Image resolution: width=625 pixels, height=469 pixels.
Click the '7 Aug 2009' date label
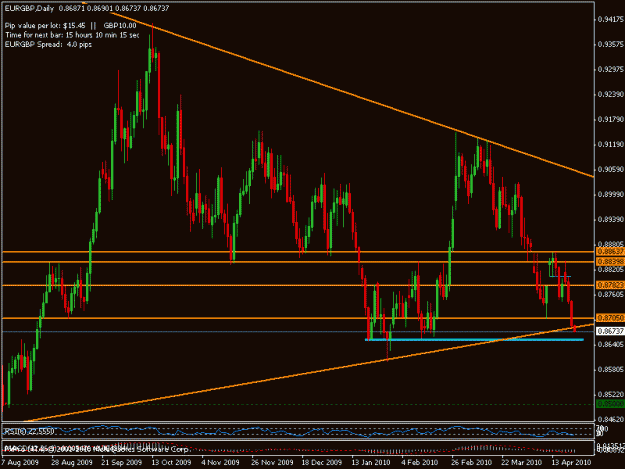pyautogui.click(x=20, y=462)
